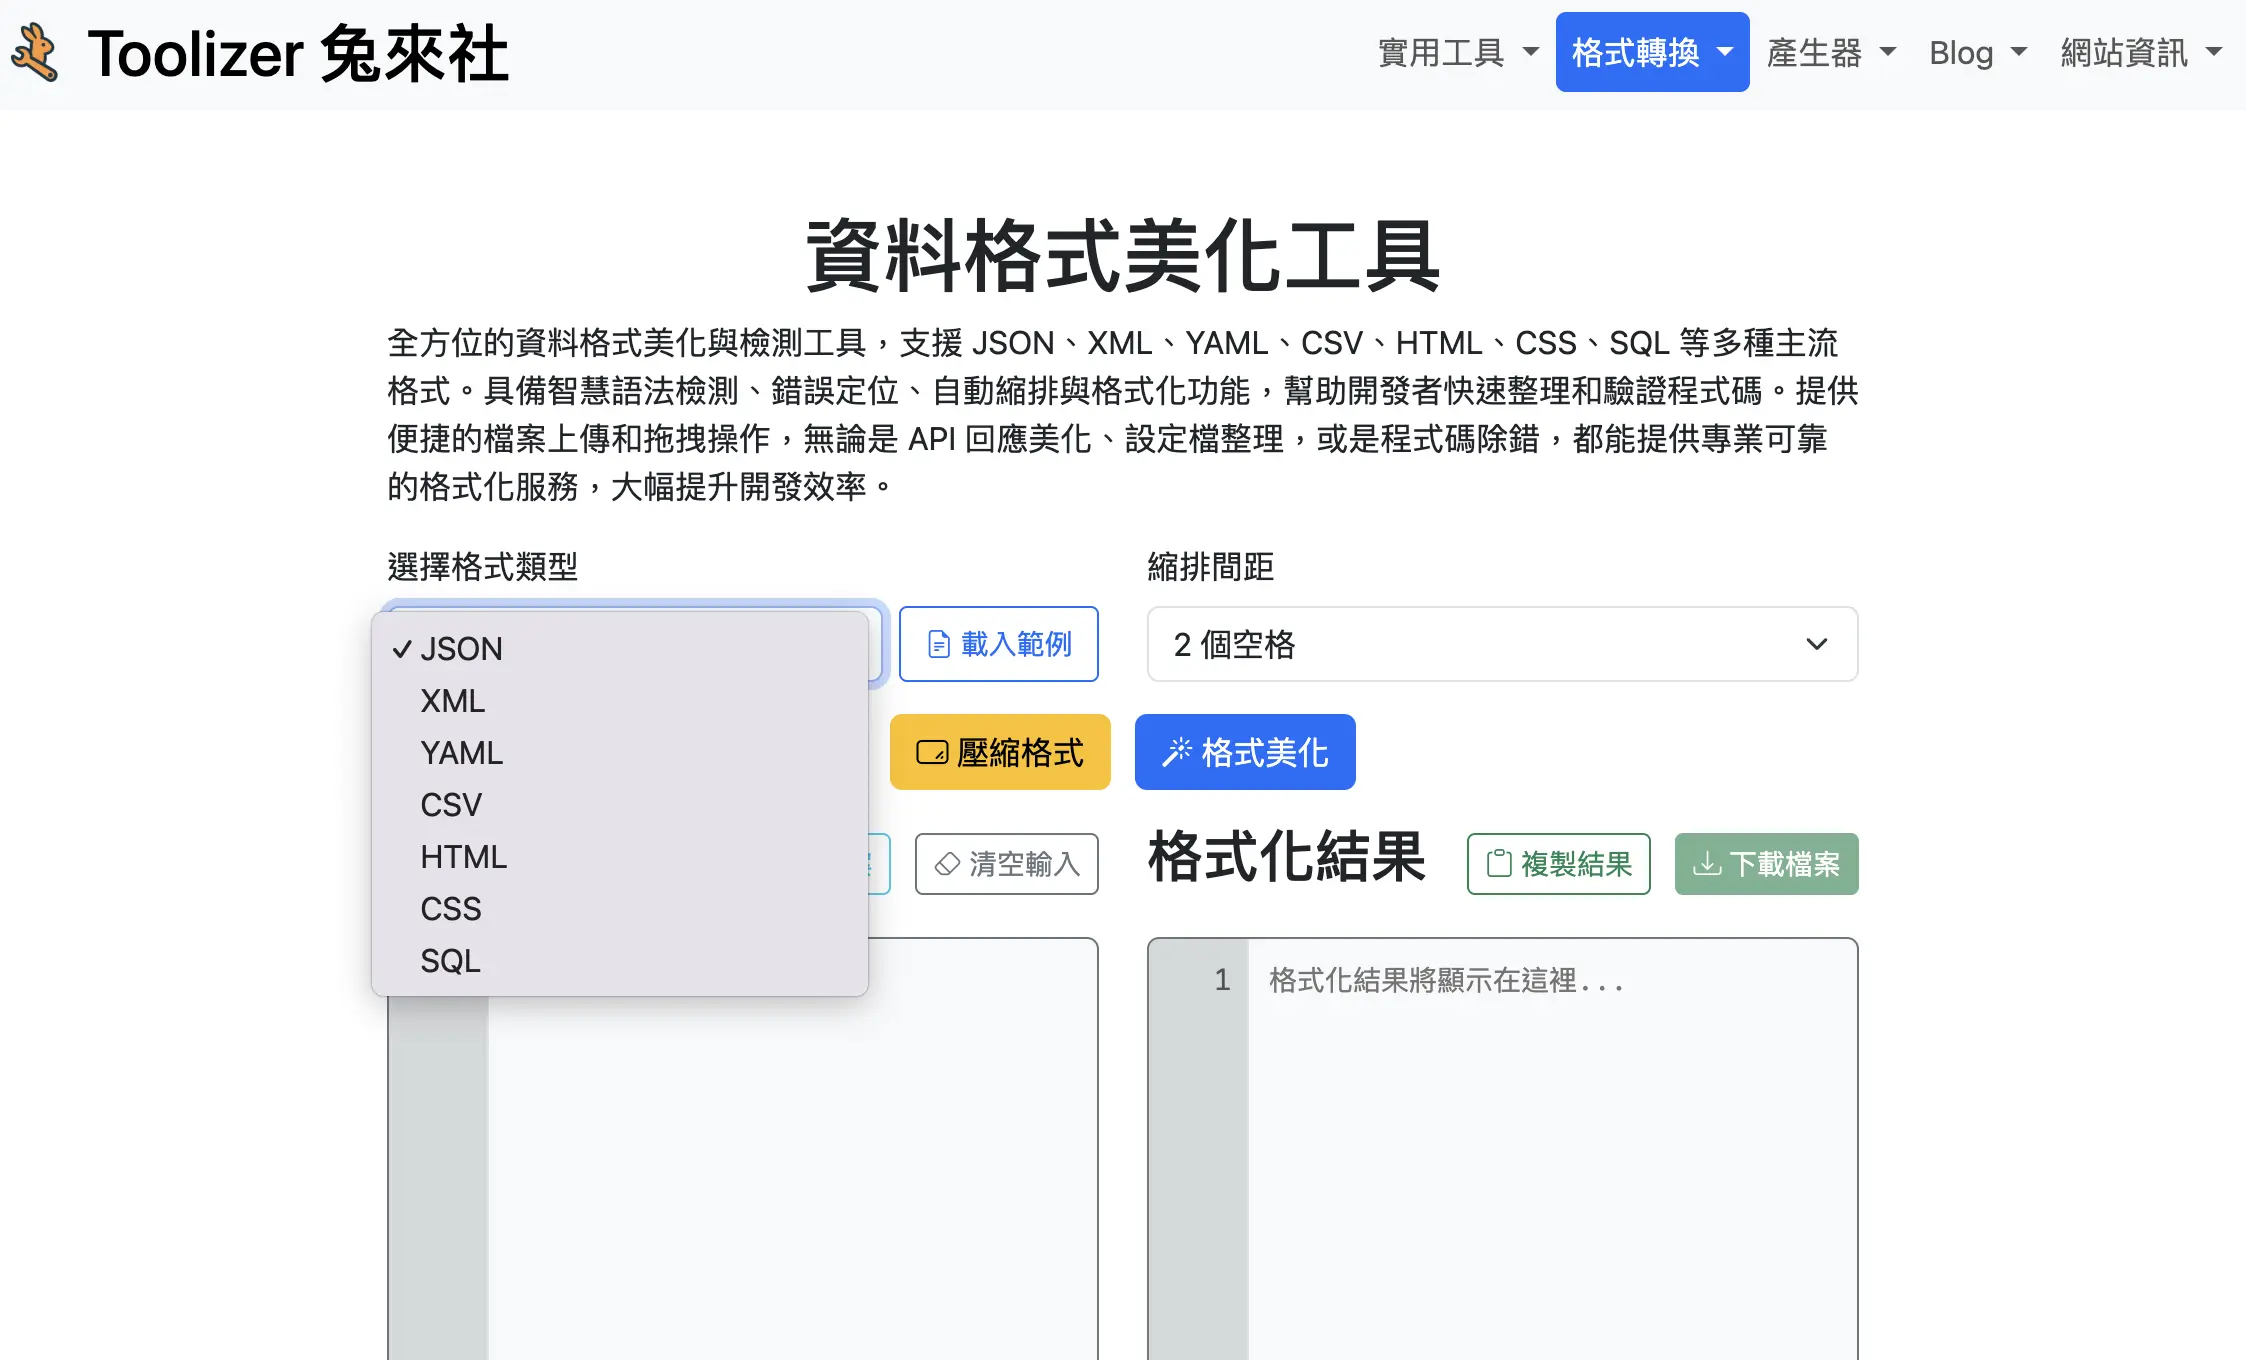Select CSS in the format dropdown list
The image size is (2246, 1360).
click(x=450, y=908)
